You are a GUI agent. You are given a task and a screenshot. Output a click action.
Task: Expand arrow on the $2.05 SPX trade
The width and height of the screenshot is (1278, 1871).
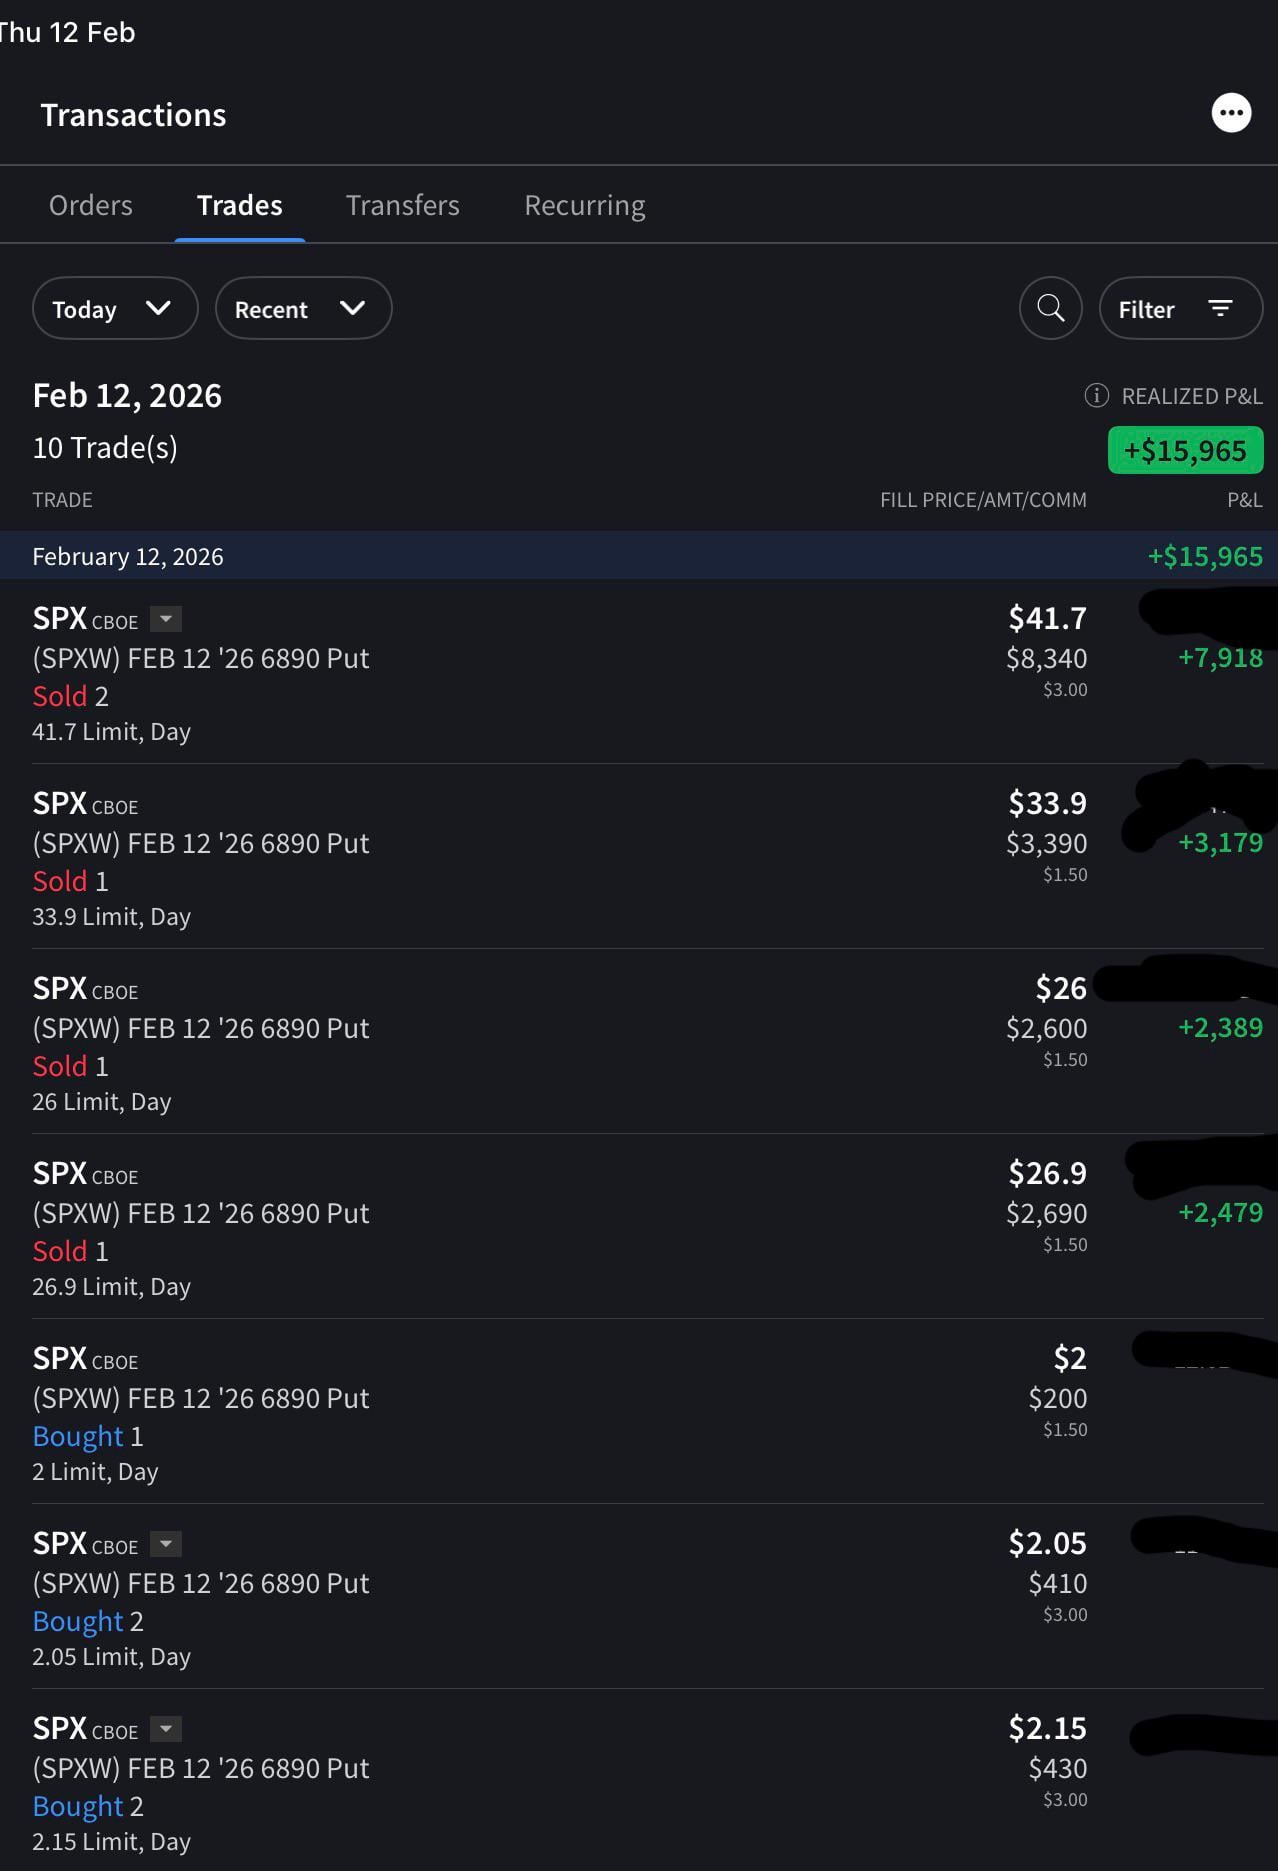[166, 1544]
